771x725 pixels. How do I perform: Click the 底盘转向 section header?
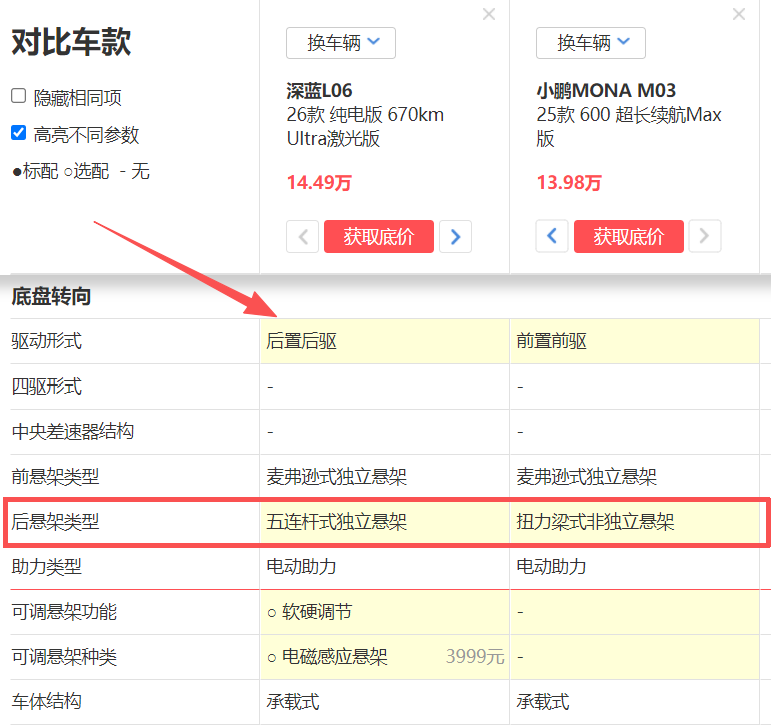[51, 296]
